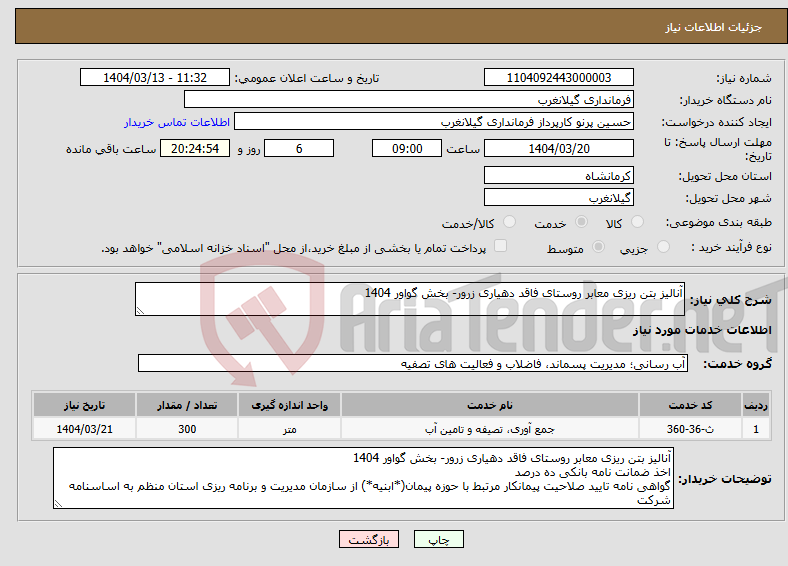This screenshot has height=566, width=788.
Task: Click the شماره نیاز field 1104092443000003
Action: coord(558,77)
